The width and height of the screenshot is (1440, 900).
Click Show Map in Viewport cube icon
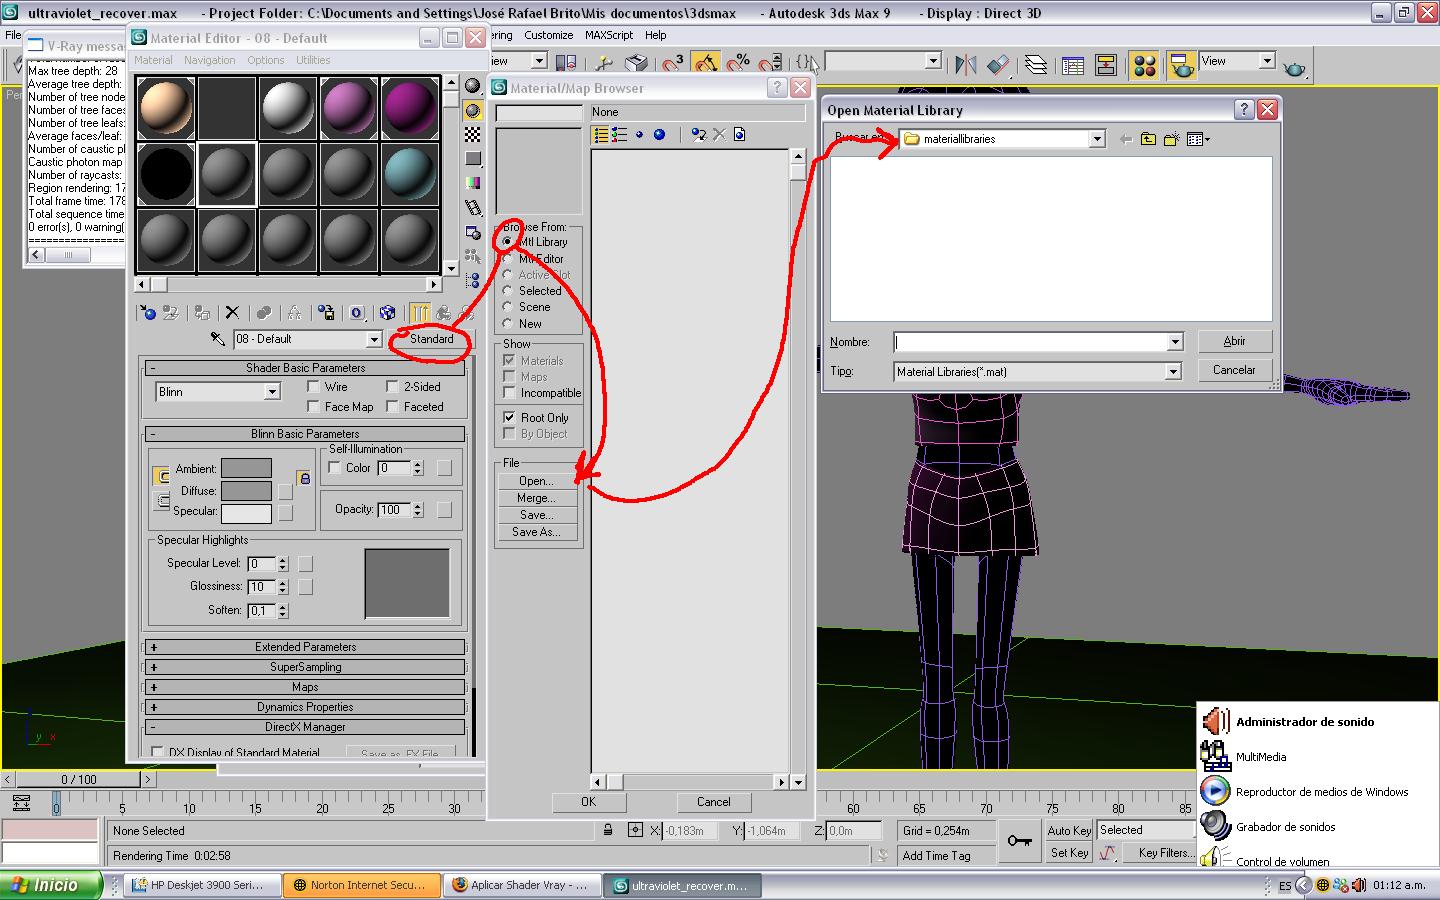tap(388, 313)
